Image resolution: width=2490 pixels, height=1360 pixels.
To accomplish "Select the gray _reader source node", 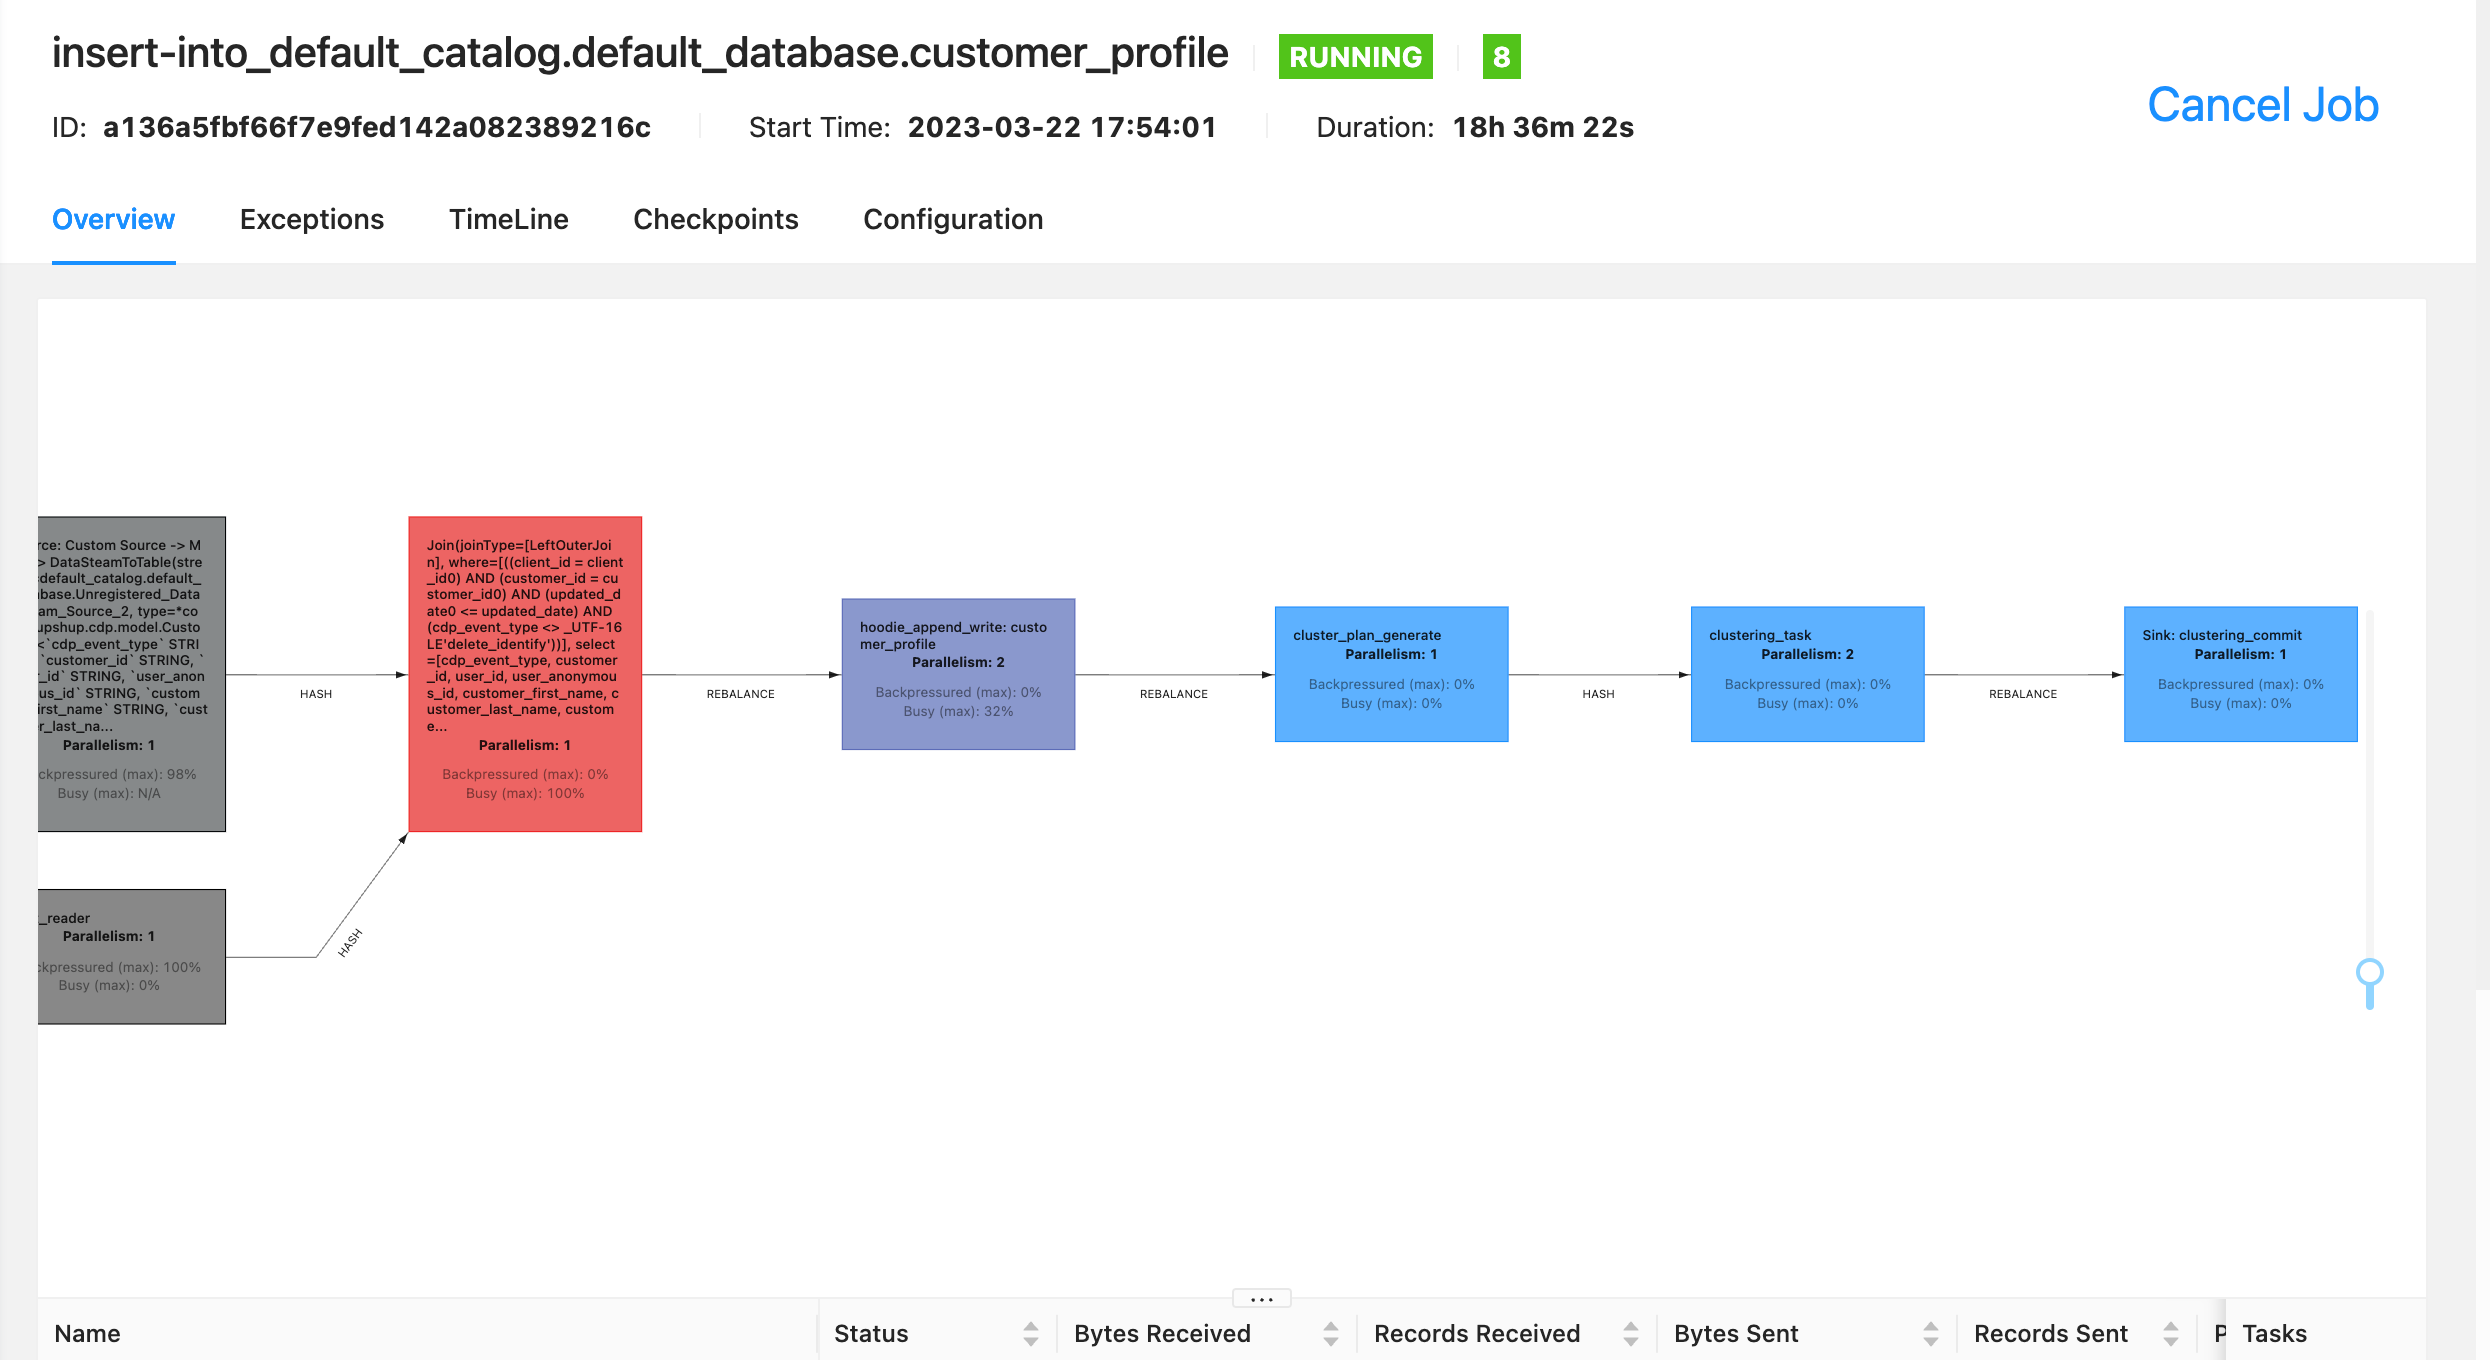I will click(x=131, y=956).
